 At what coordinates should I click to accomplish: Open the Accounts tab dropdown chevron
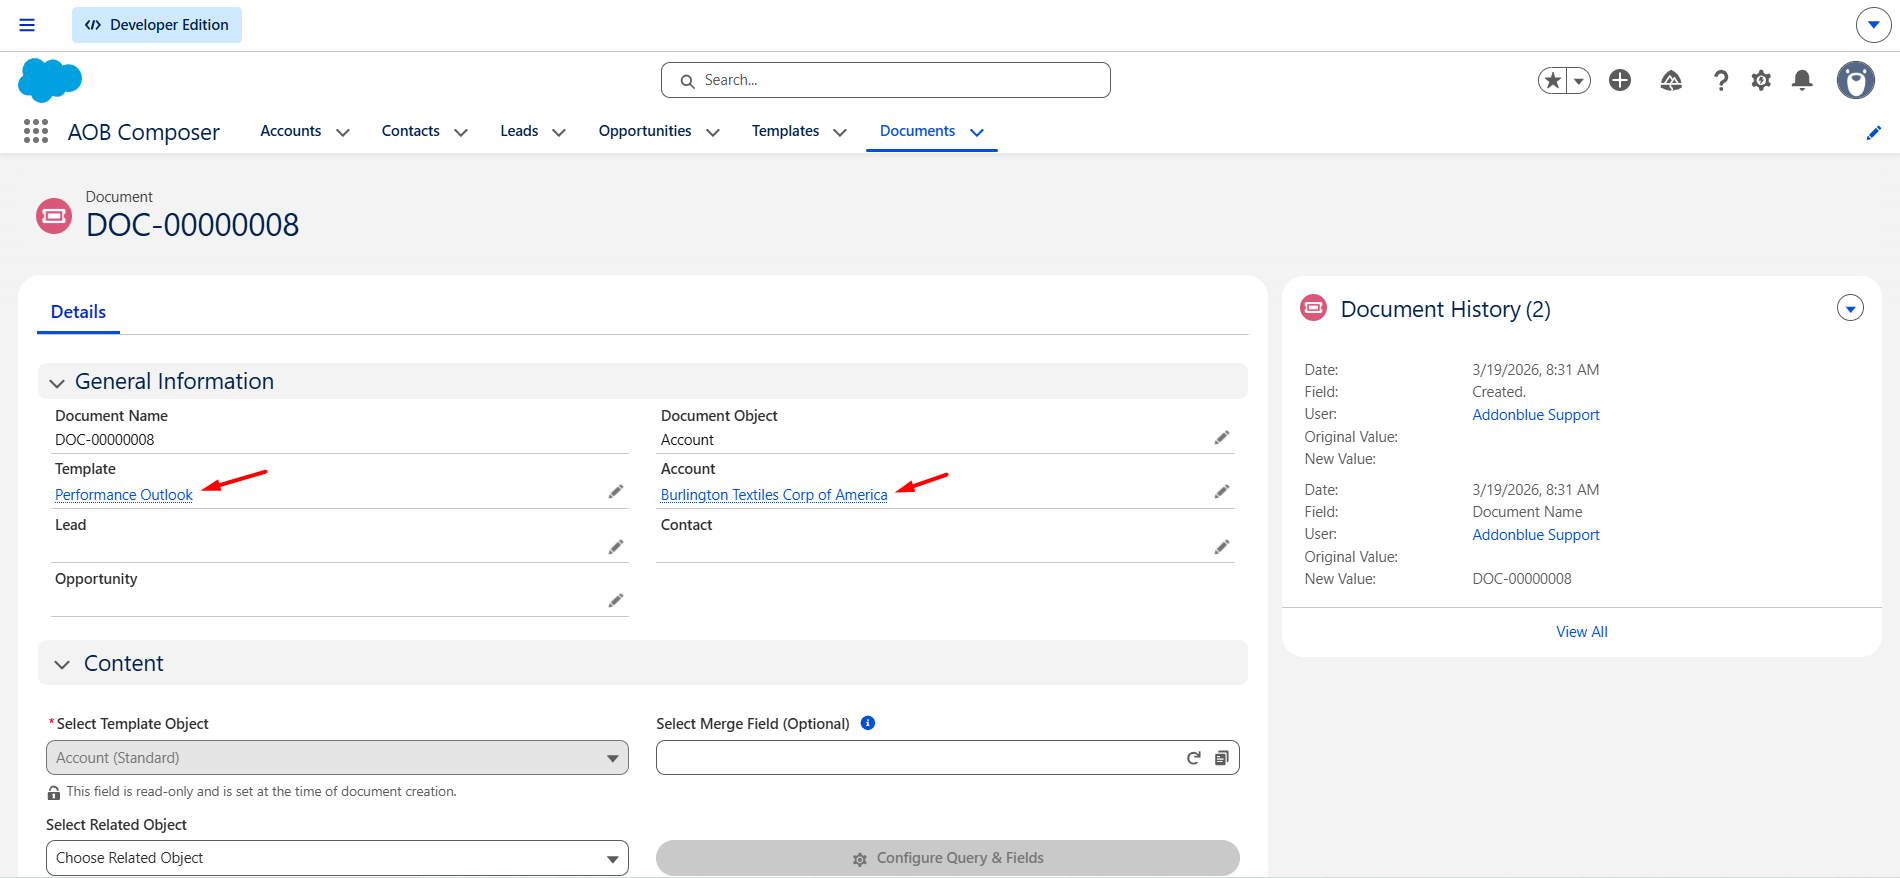[x=343, y=132]
